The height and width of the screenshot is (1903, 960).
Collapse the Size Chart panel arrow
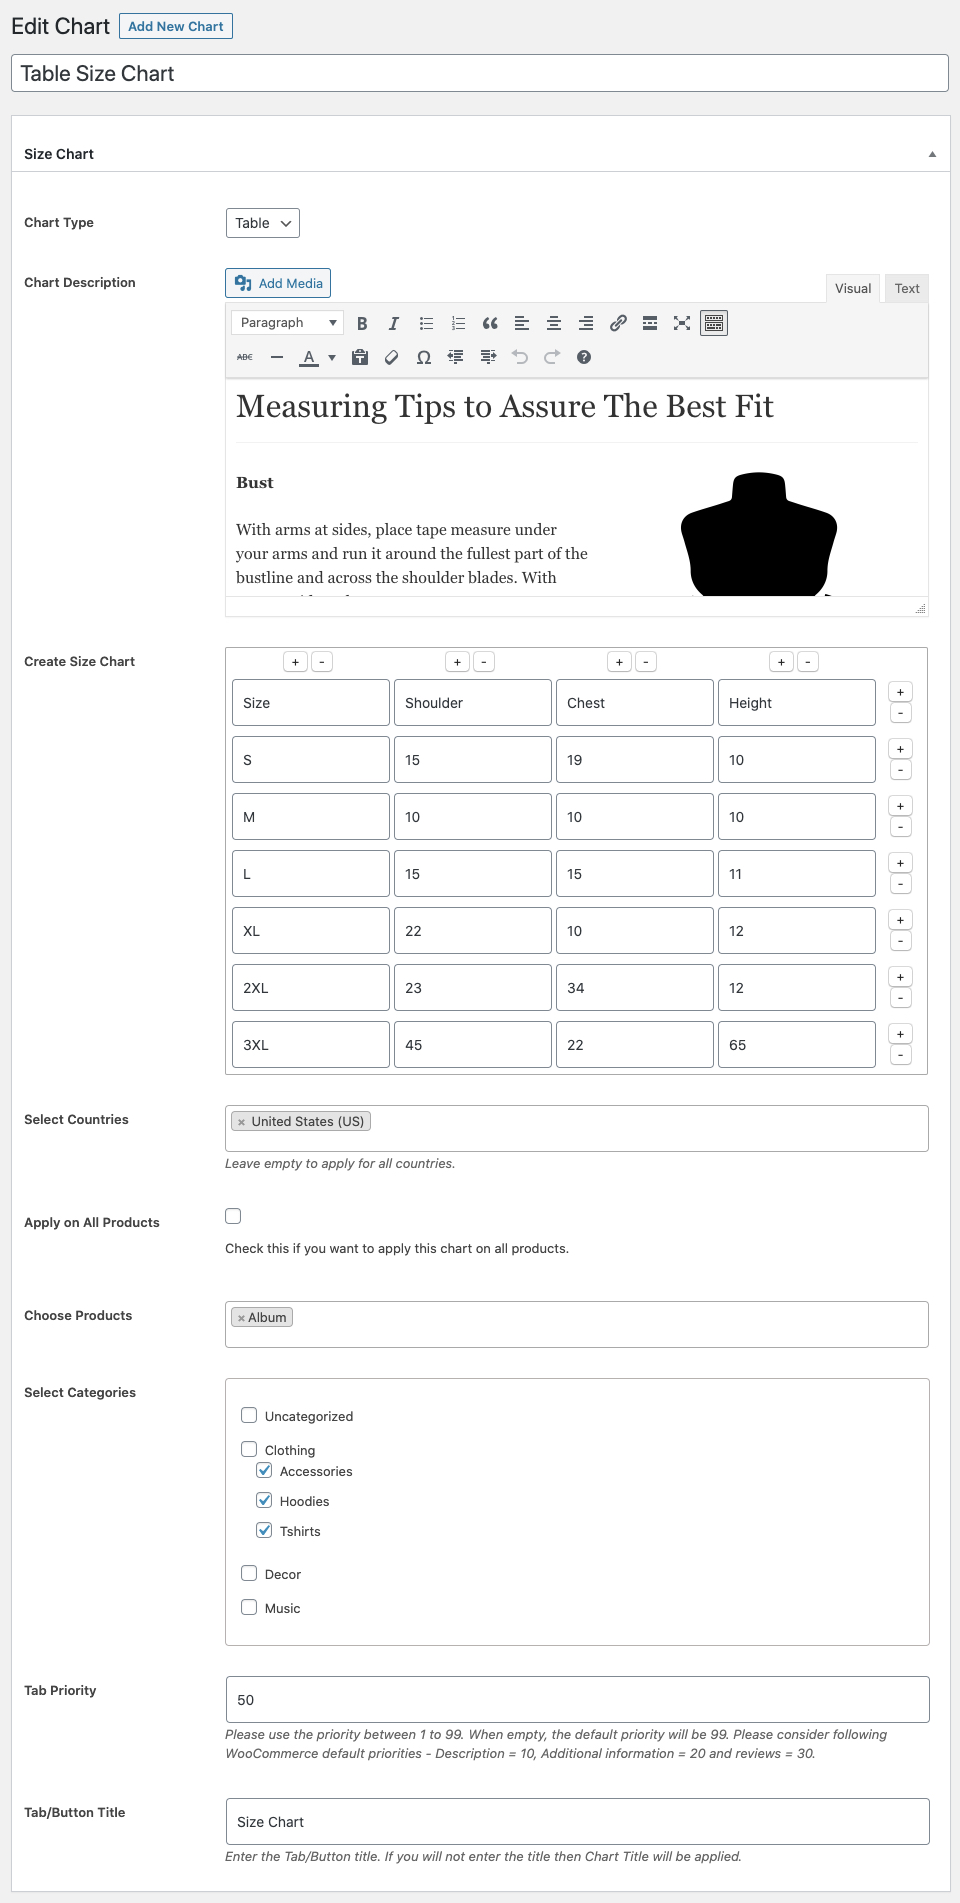932,154
